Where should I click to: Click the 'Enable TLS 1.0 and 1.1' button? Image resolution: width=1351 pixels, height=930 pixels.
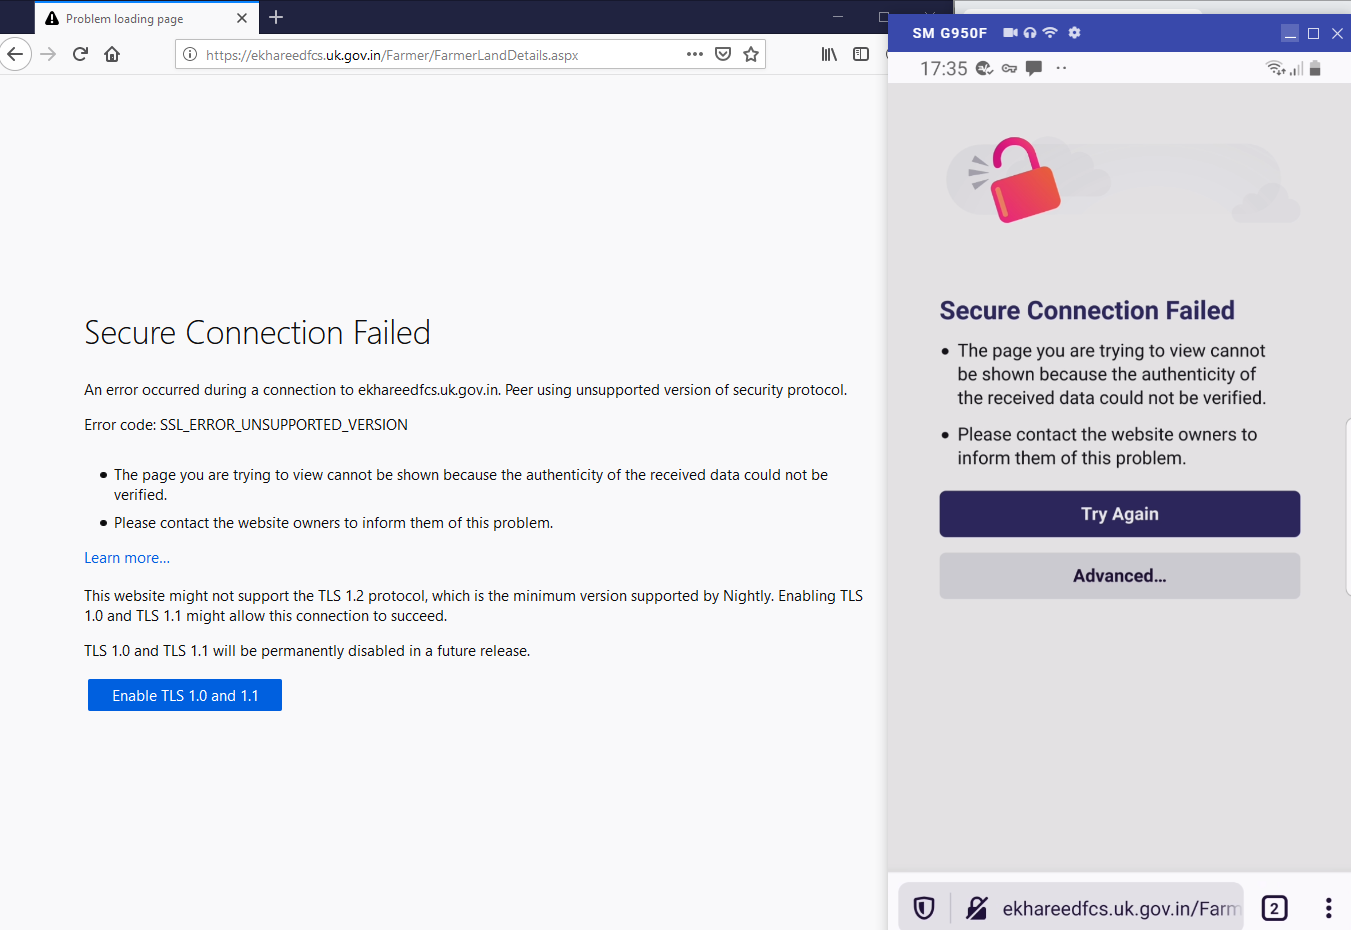(184, 694)
